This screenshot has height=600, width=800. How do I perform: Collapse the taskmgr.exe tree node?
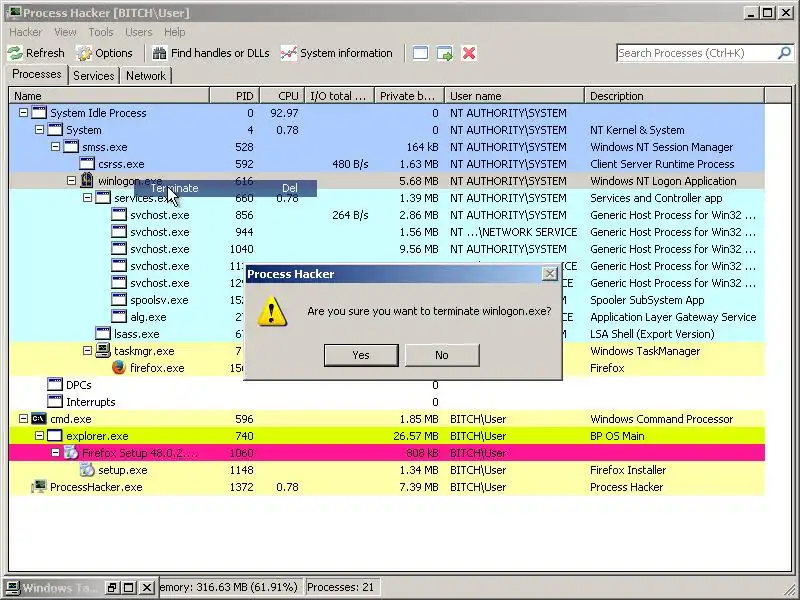(x=87, y=351)
